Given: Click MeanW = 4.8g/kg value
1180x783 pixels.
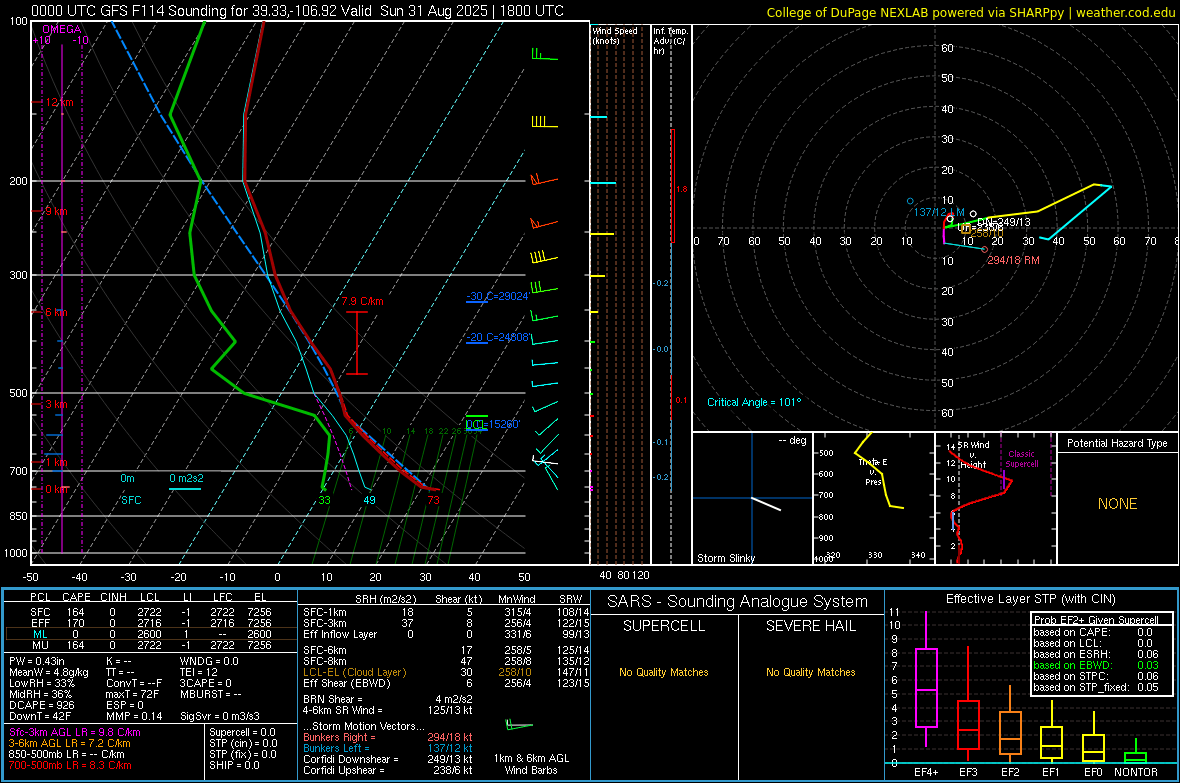Looking at the screenshot, I should pos(48,672).
